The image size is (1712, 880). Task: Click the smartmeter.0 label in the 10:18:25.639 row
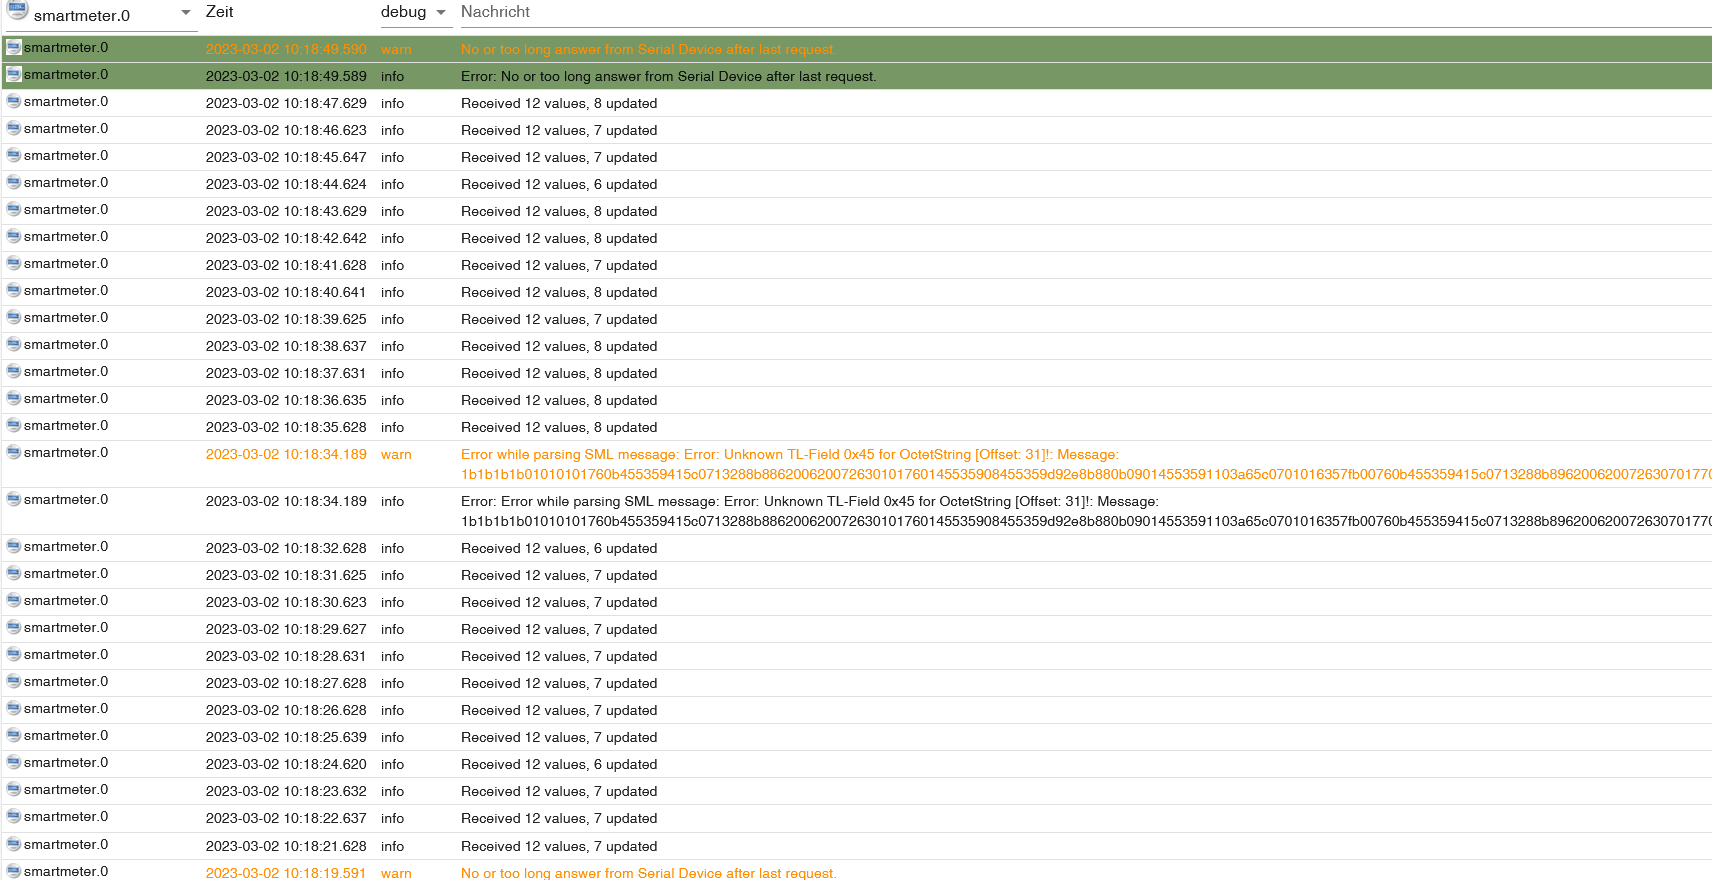click(66, 735)
